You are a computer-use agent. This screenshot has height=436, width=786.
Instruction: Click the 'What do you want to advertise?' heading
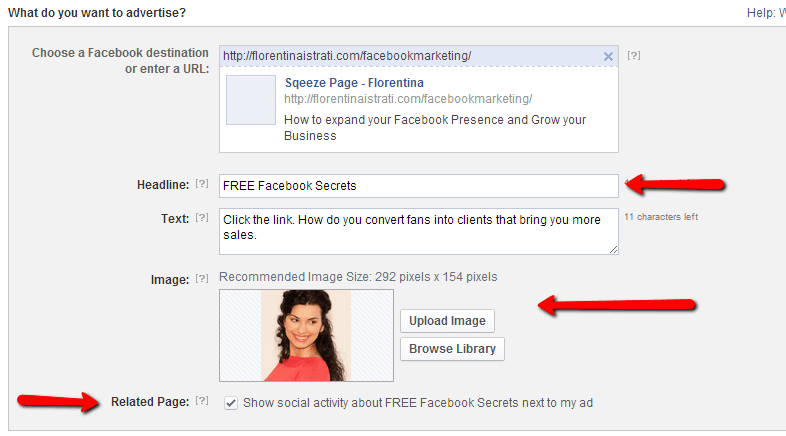97,13
